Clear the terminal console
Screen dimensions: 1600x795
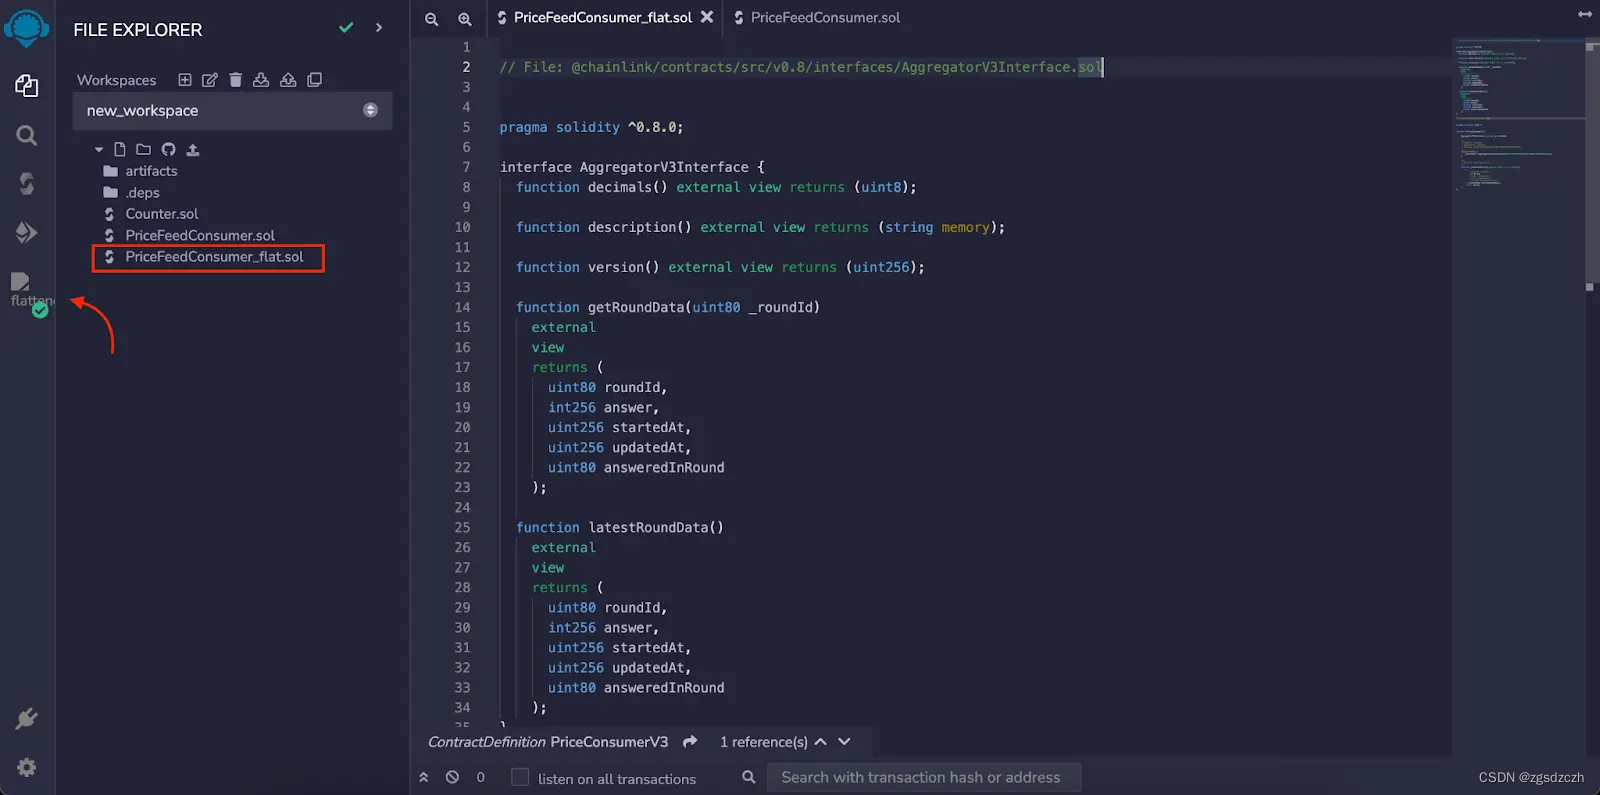pyautogui.click(x=452, y=777)
